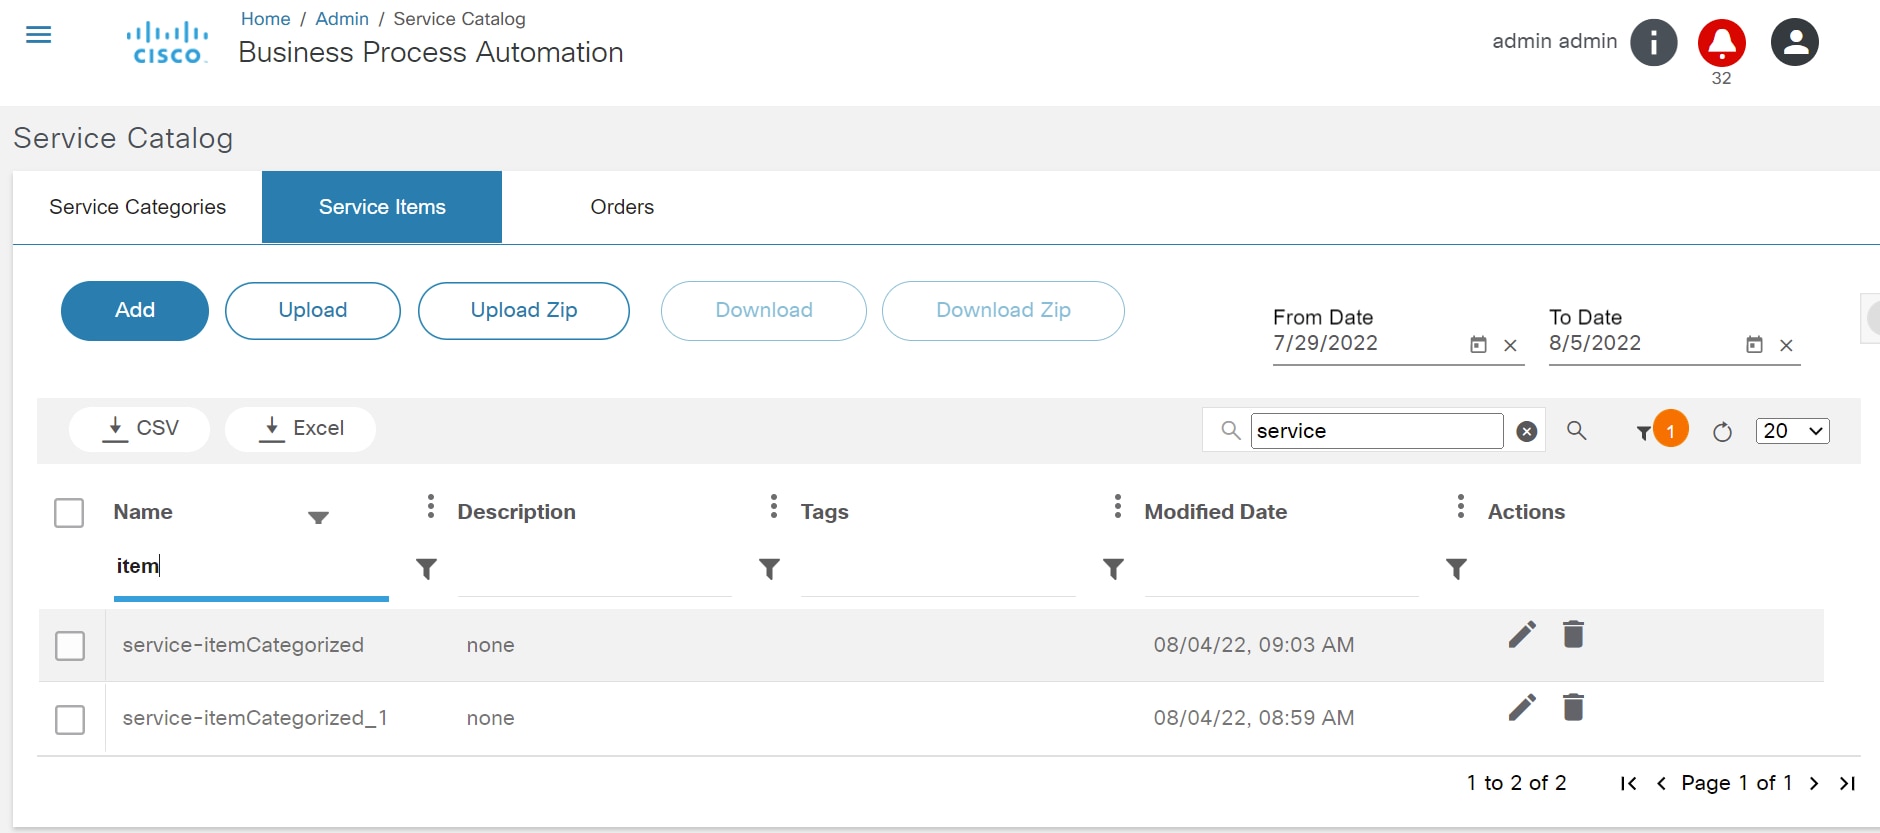Image resolution: width=1880 pixels, height=833 pixels.
Task: Open the From Date calendar picker
Action: 1478,345
